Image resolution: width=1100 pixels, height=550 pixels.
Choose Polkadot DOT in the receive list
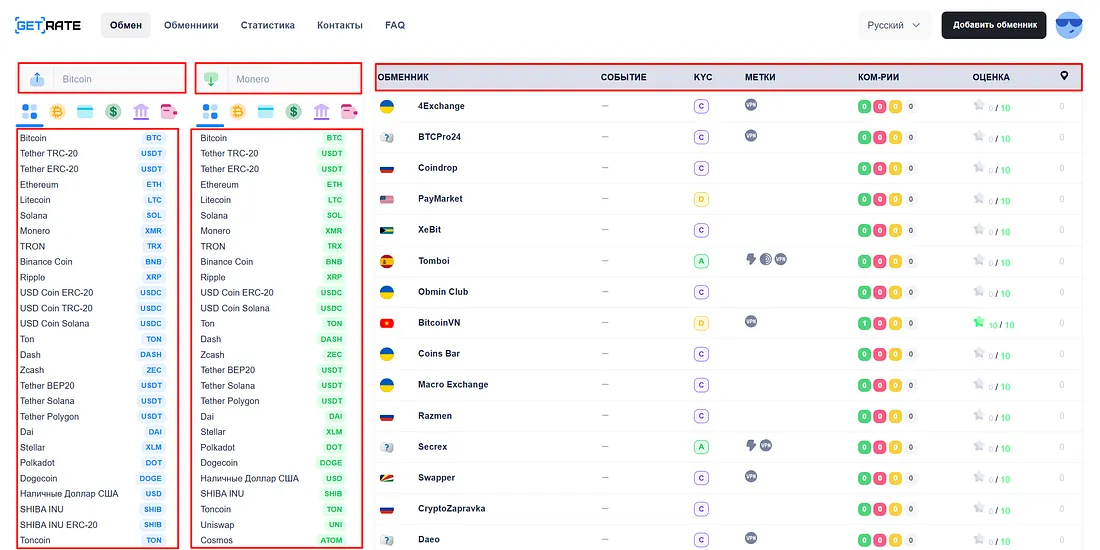(x=273, y=448)
